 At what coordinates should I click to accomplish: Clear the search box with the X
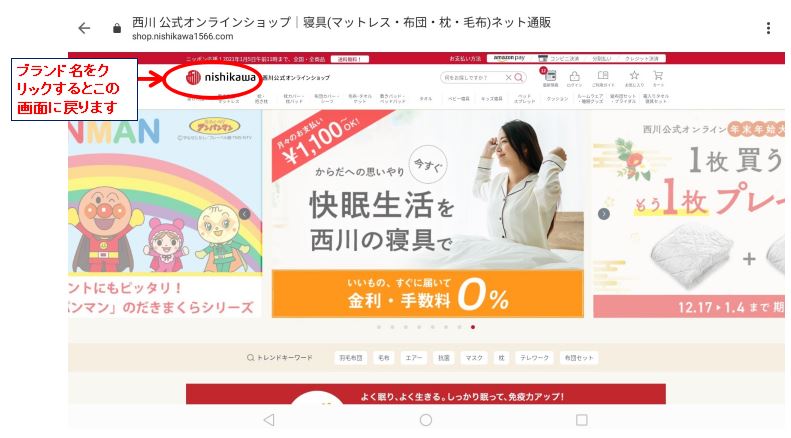(x=508, y=77)
